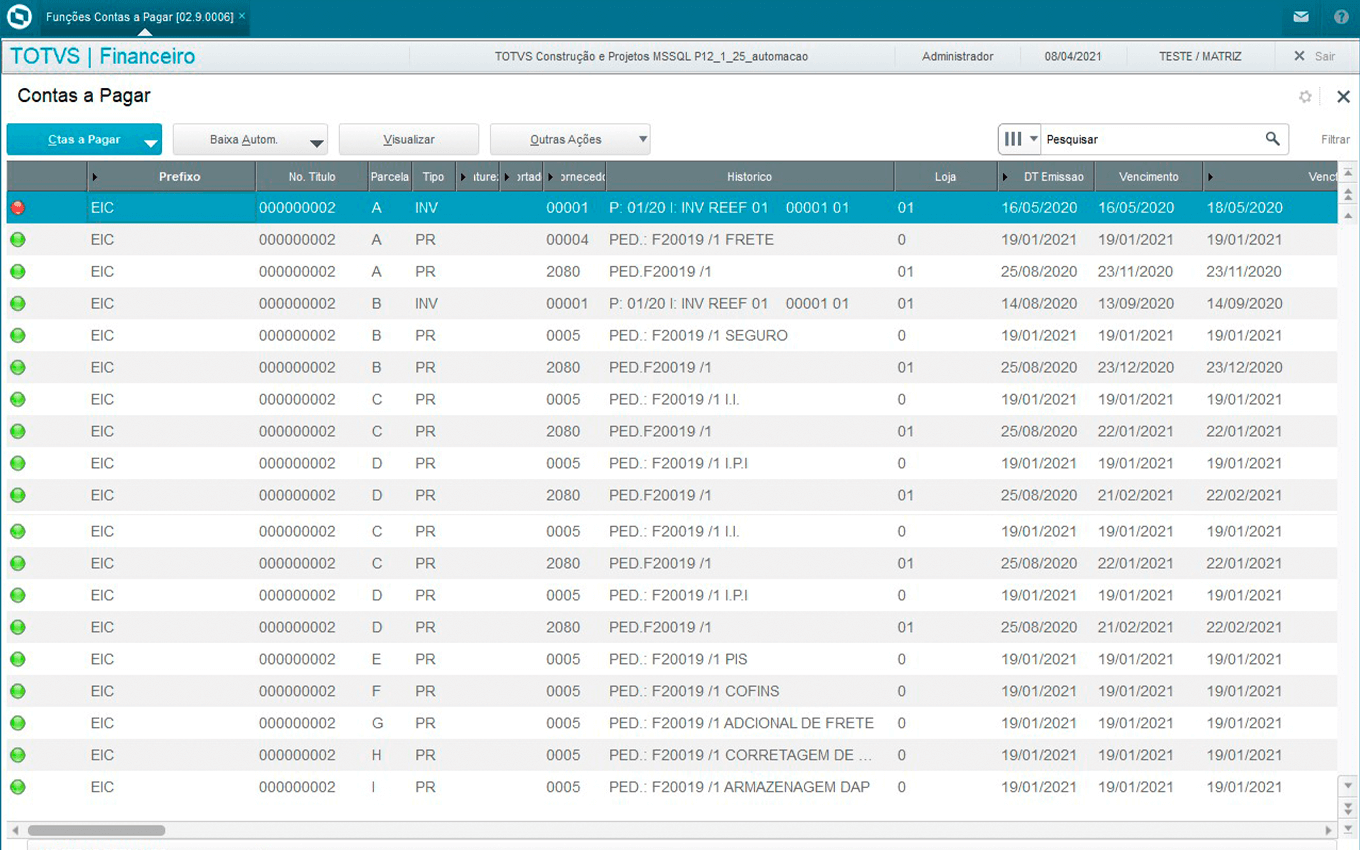
Task: Open the Outras Ações dropdown
Action: (x=643, y=140)
